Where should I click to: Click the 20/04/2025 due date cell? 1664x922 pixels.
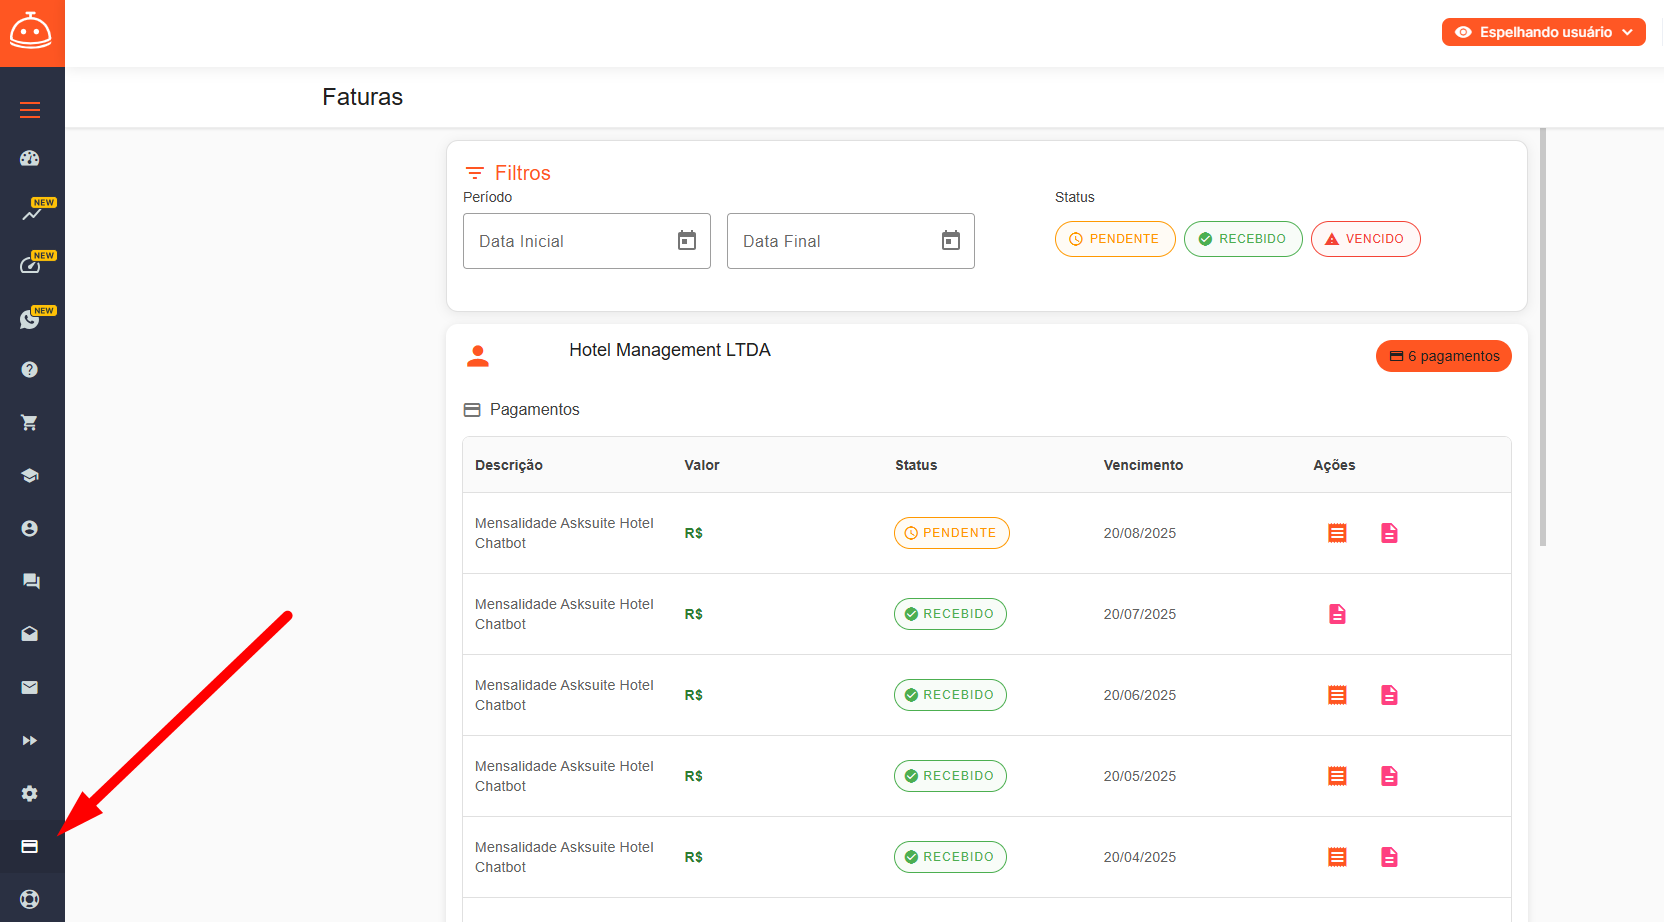coord(1140,857)
